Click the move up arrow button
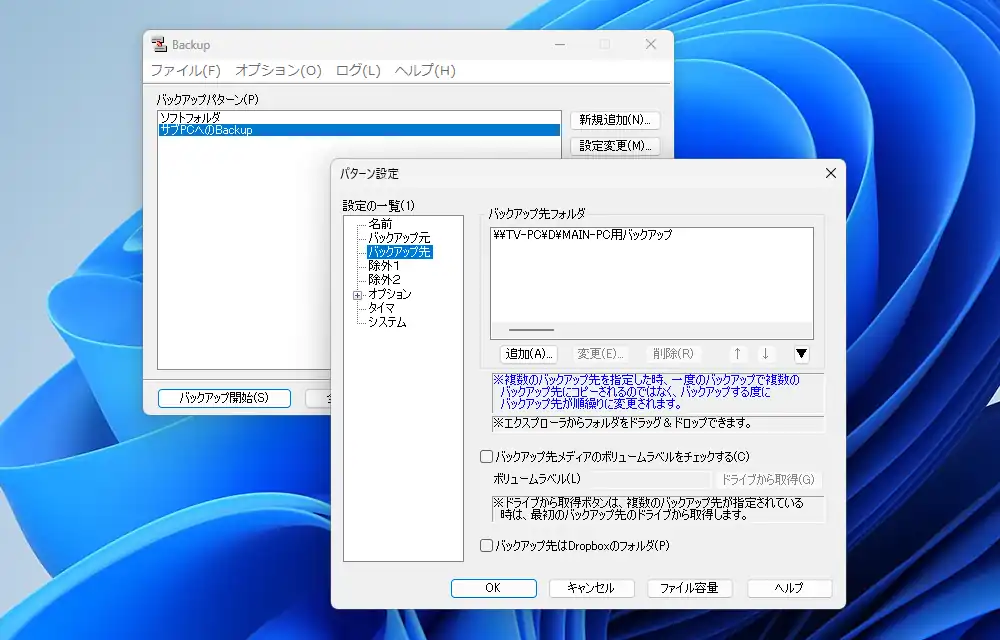Screen dimensions: 1000x640 737,353
